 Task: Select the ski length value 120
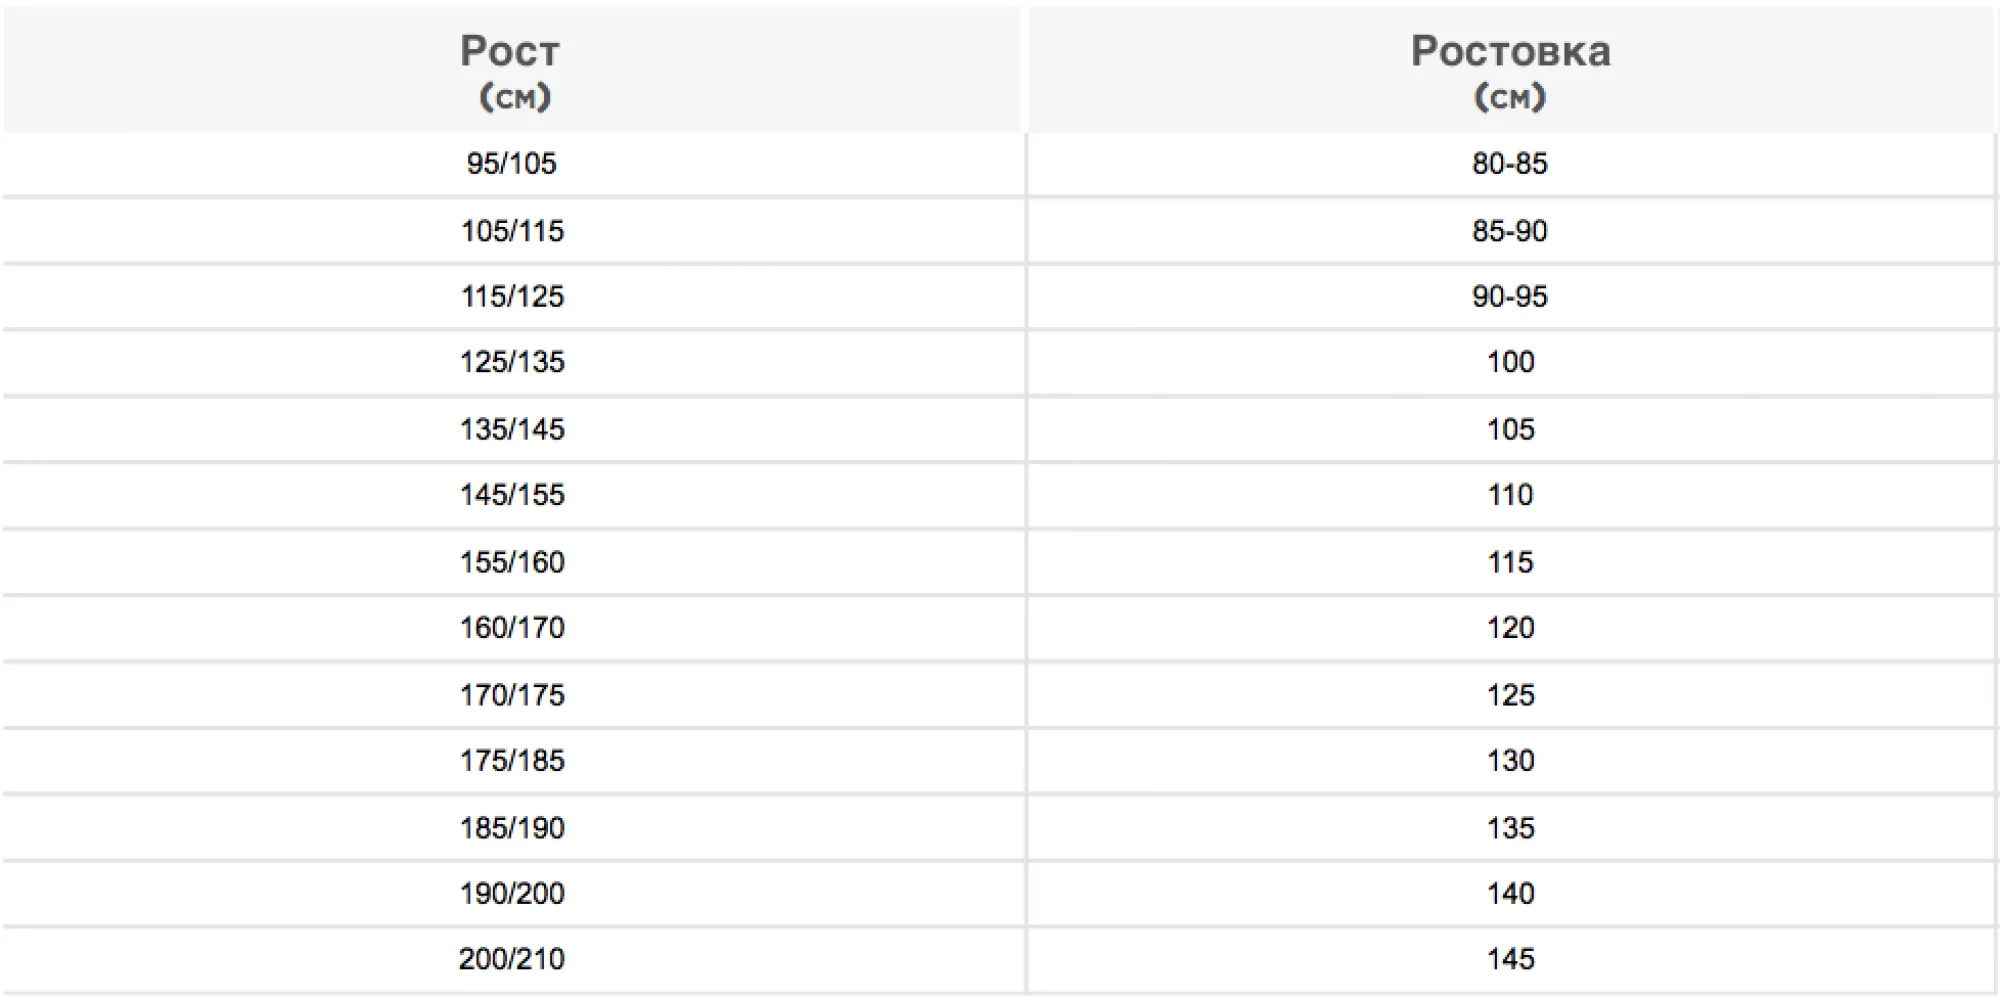(x=1510, y=628)
